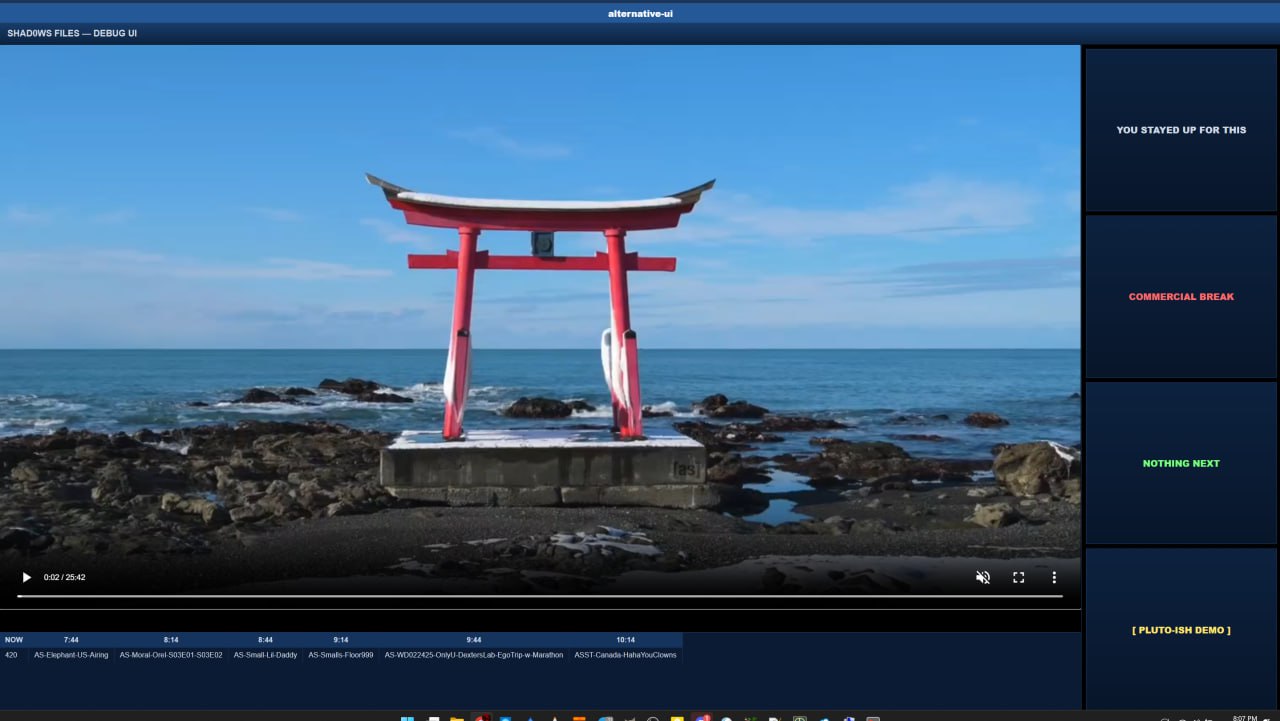
Task: Click the video progress seek bar
Action: point(540,596)
